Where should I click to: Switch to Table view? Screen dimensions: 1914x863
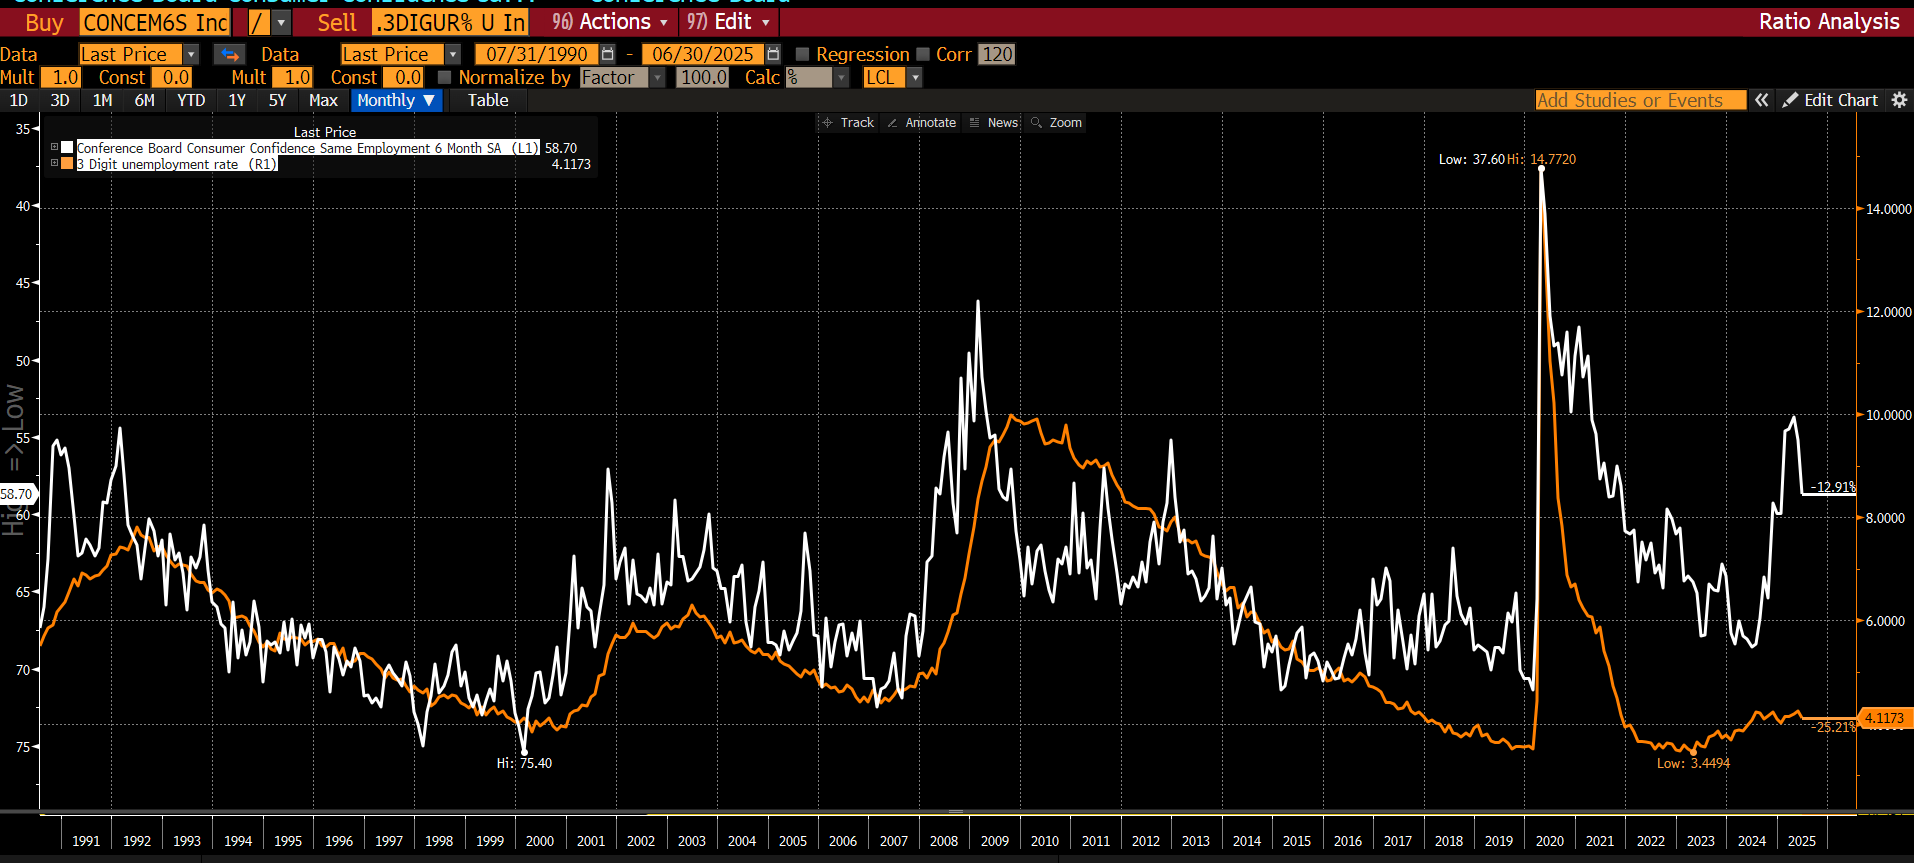[x=488, y=100]
